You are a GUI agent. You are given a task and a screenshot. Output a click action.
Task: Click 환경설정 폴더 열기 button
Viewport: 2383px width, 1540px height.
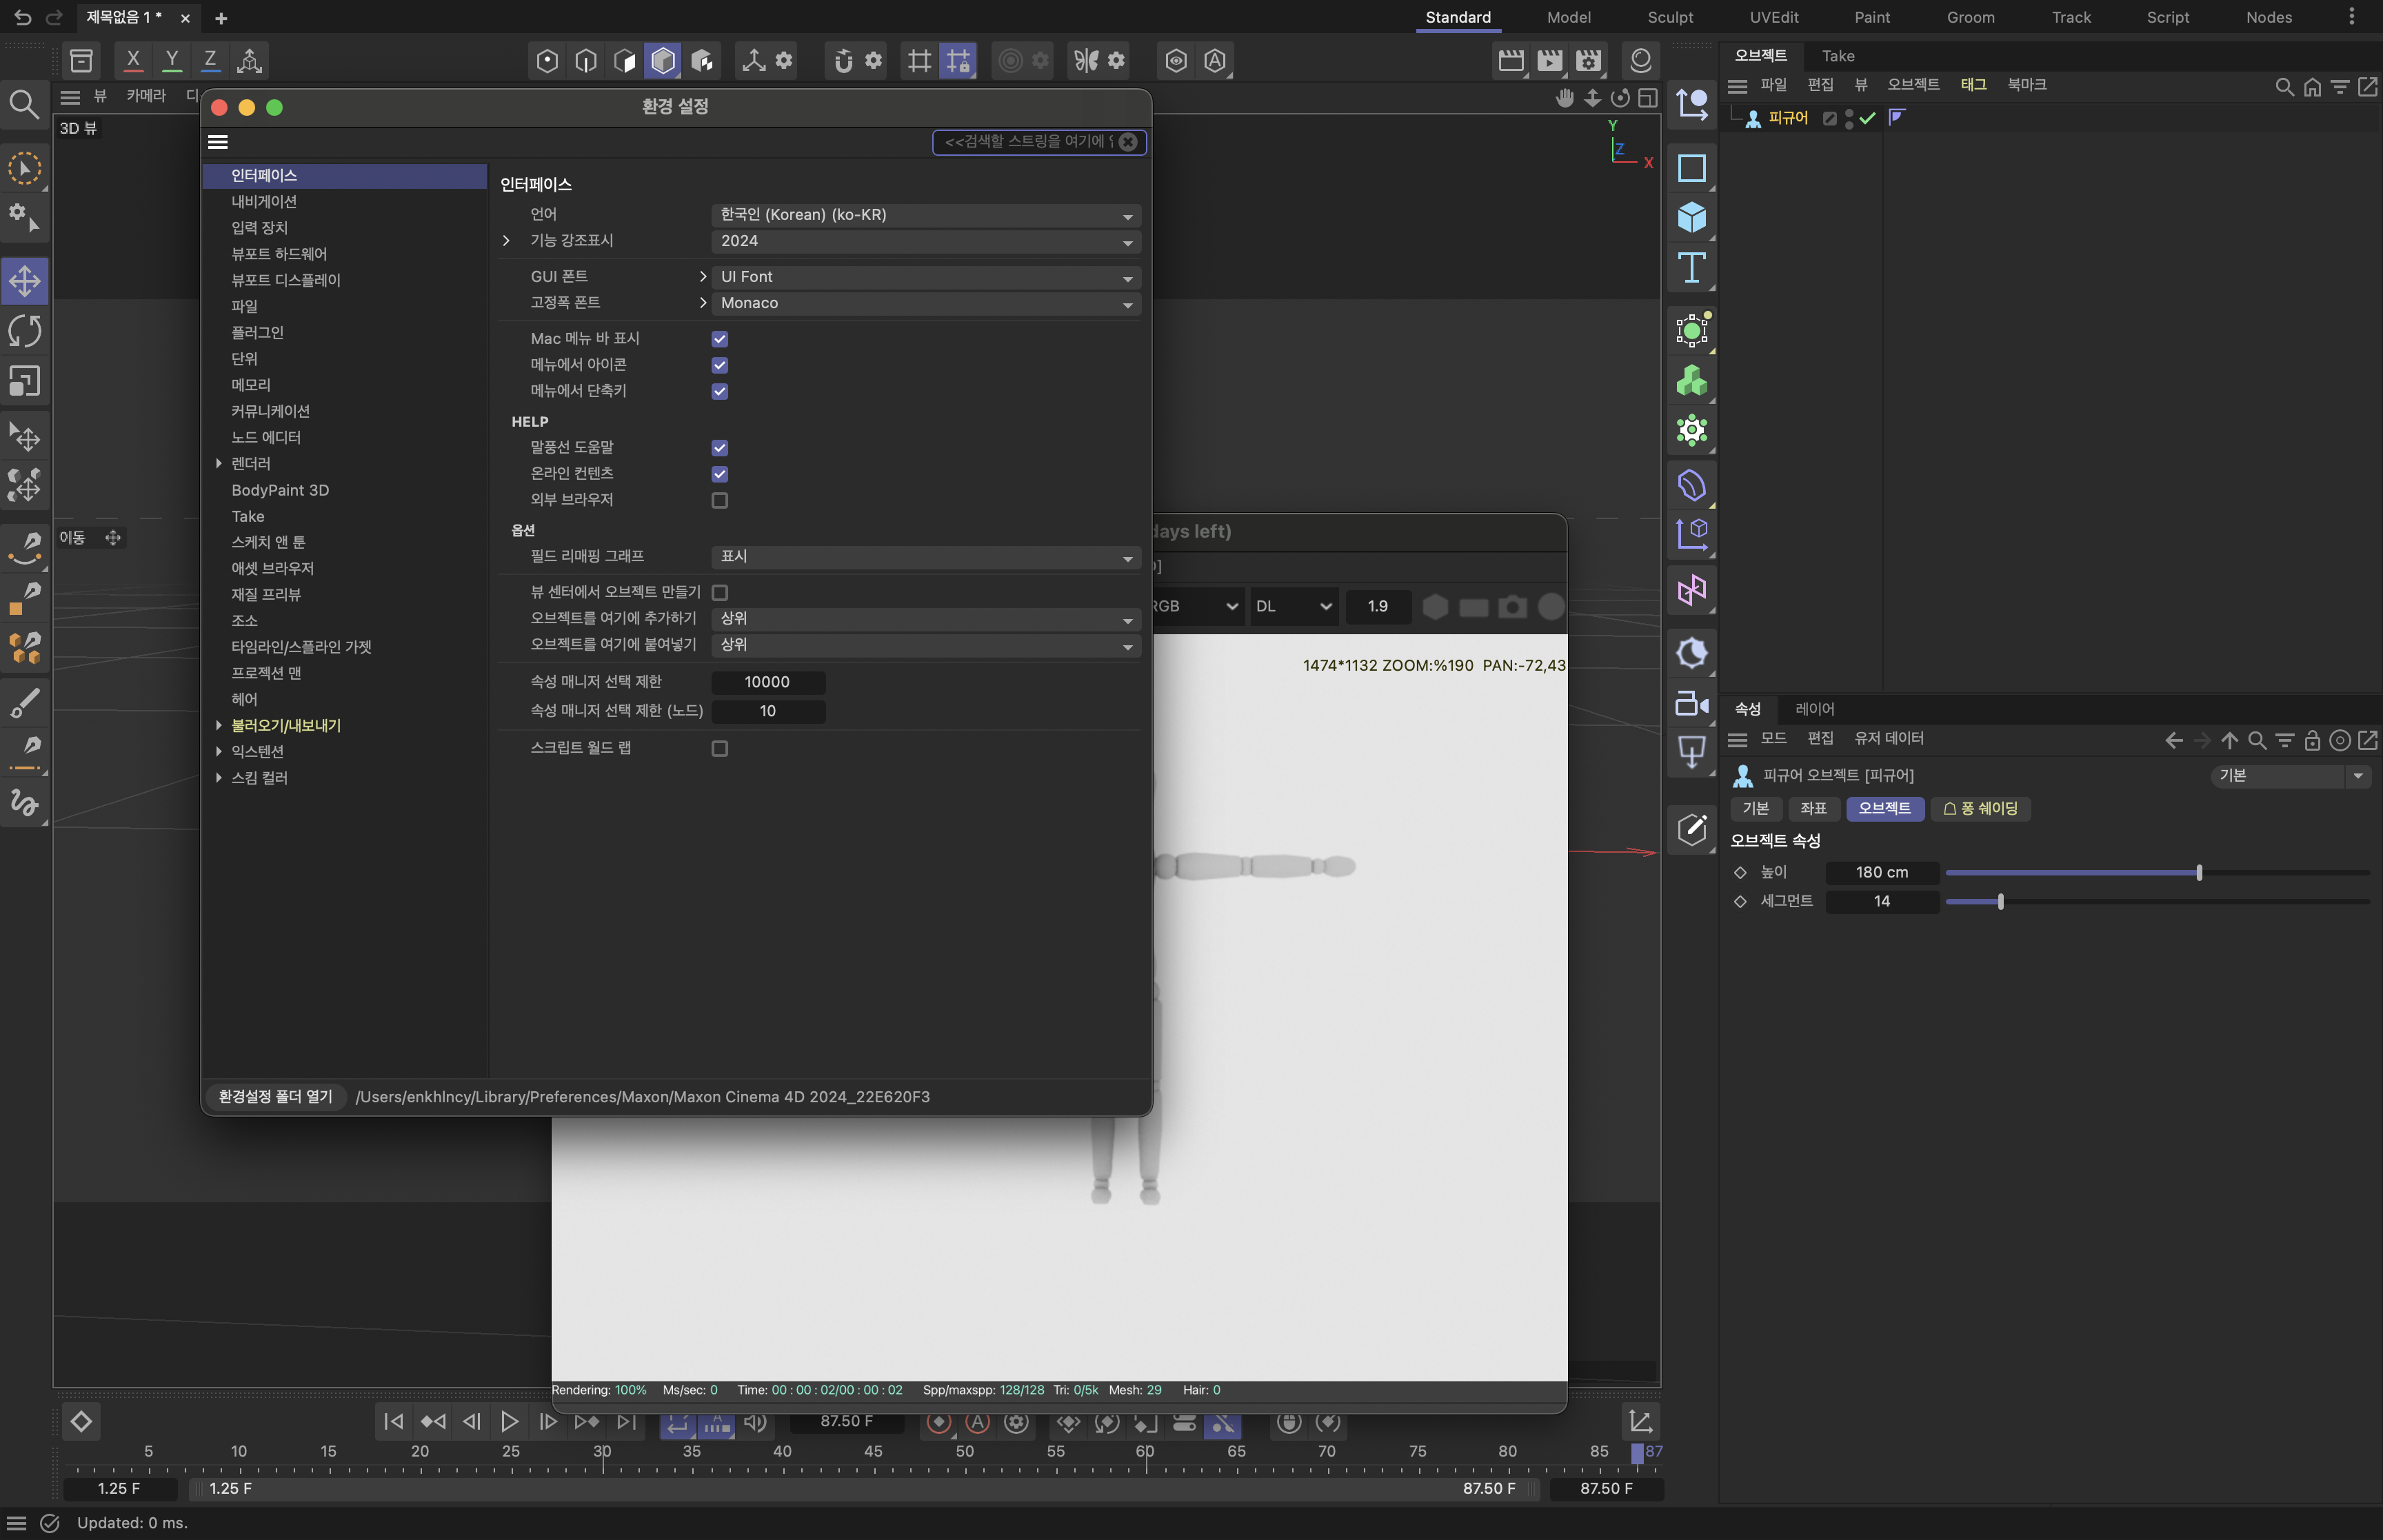pos(275,1097)
